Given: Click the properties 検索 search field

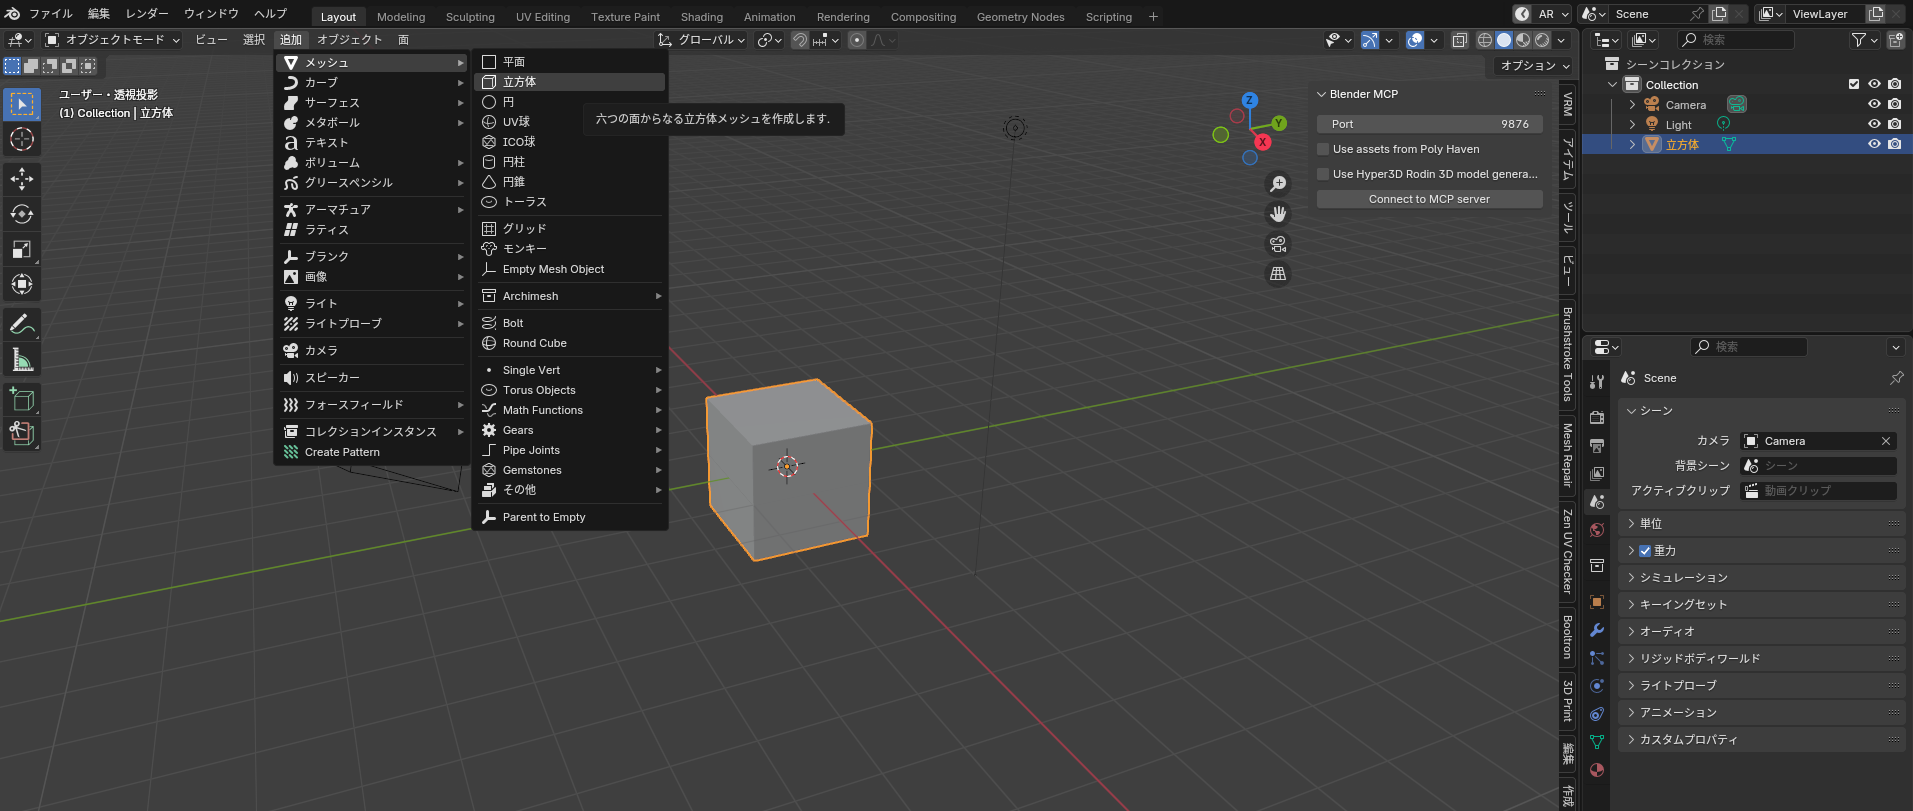Looking at the screenshot, I should click(1749, 347).
